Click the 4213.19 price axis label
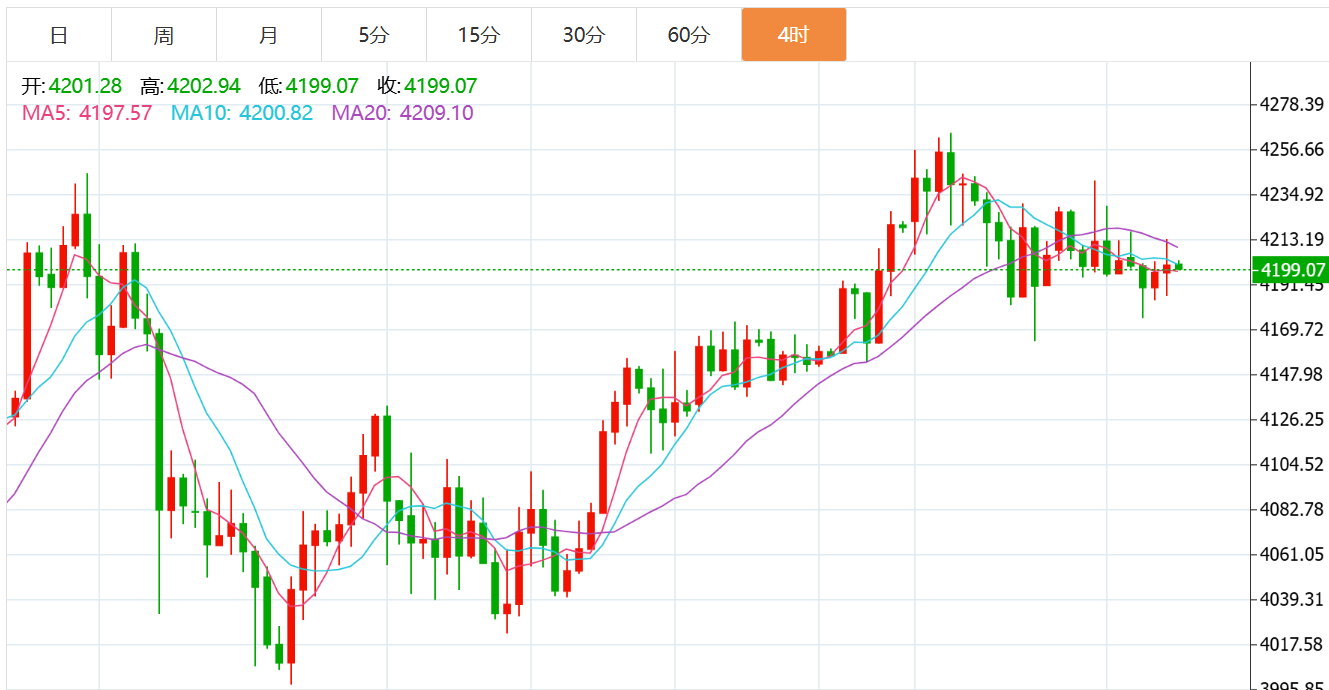 pyautogui.click(x=1293, y=240)
